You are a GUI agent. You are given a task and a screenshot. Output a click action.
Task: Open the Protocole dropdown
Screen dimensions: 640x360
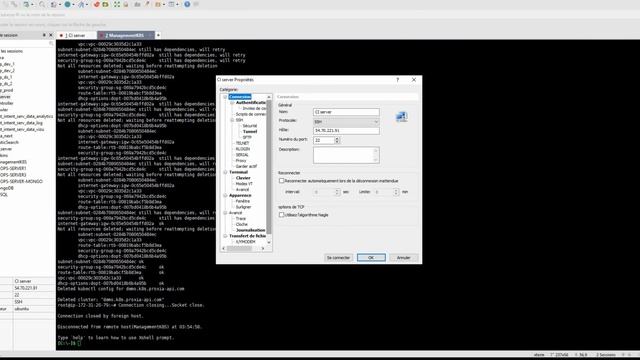[x=346, y=122]
